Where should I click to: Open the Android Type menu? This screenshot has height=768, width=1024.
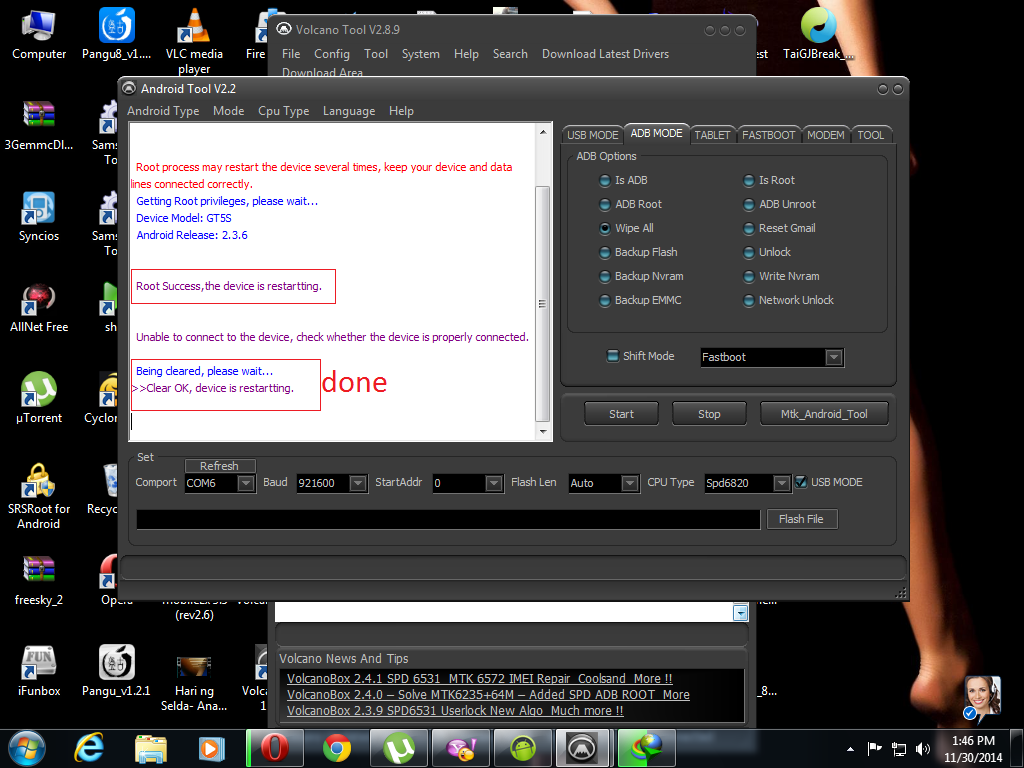pos(163,111)
